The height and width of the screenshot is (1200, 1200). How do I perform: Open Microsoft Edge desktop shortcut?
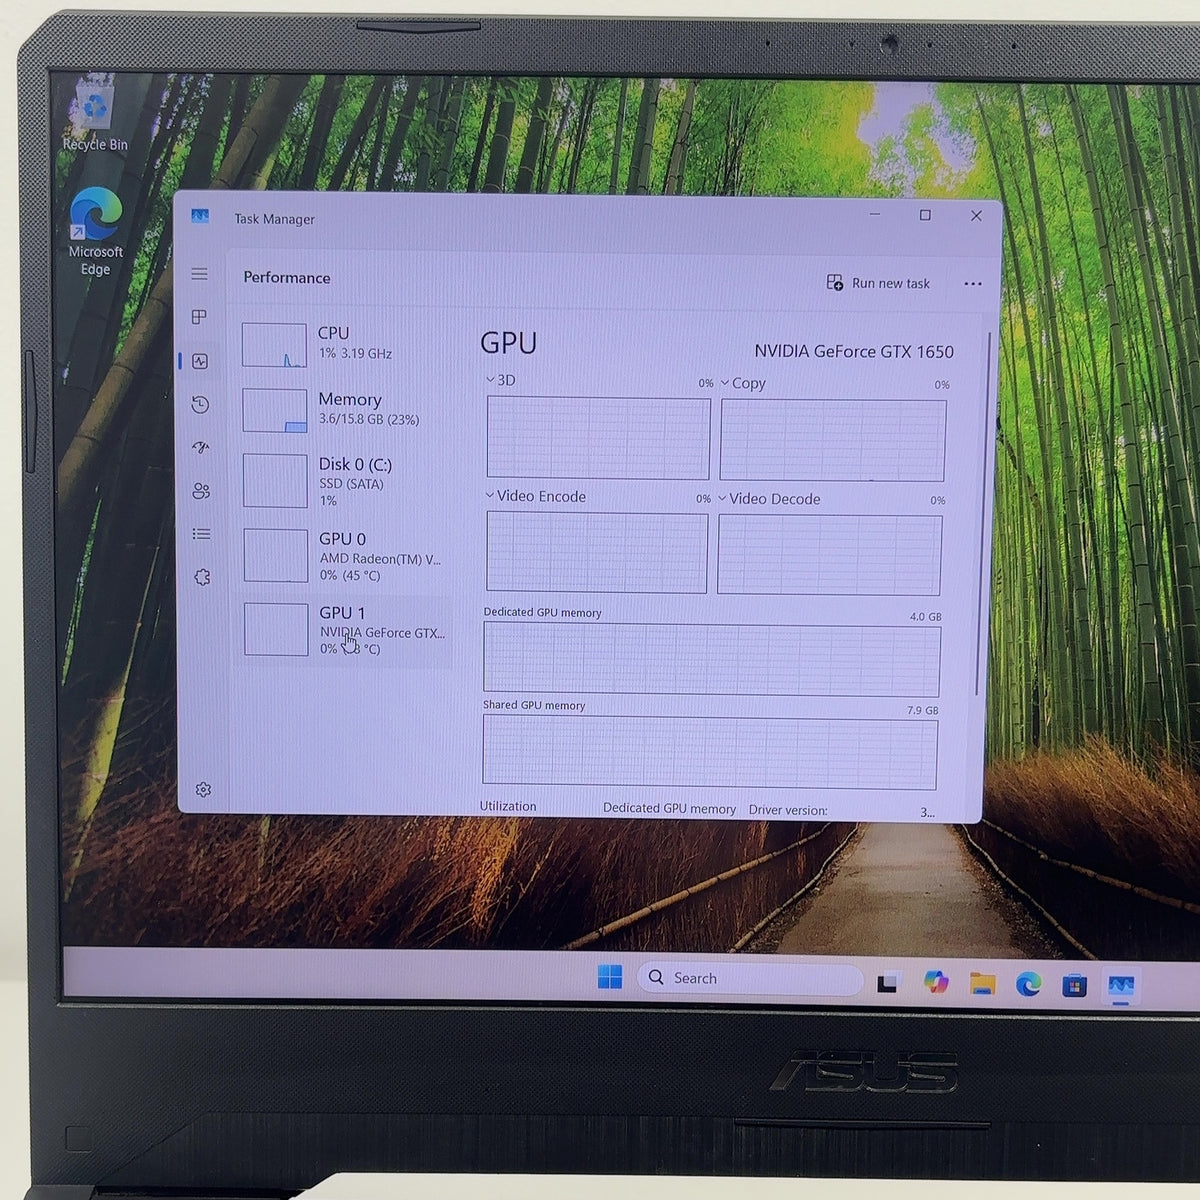coord(95,232)
